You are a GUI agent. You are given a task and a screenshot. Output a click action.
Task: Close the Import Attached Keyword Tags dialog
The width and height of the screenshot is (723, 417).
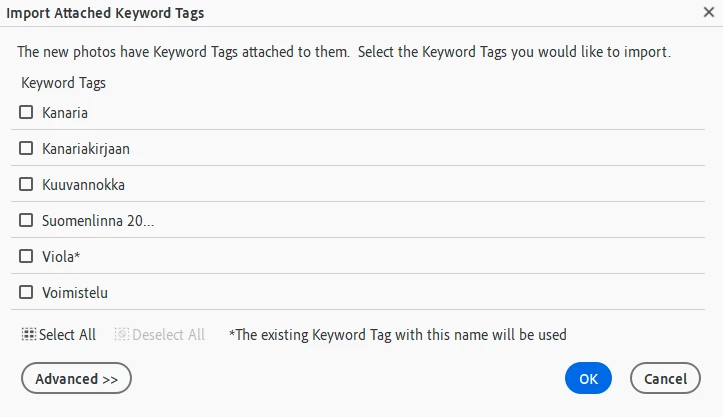[x=708, y=13]
